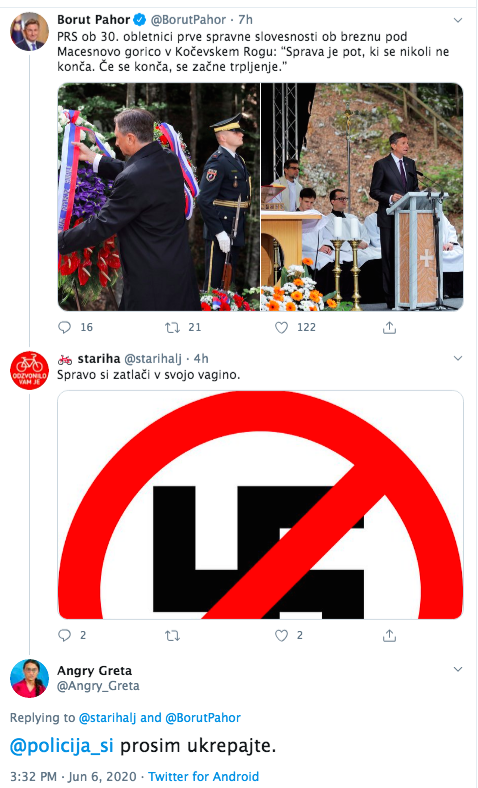Viewport: 478px width, 788px height.
Task: Open the podium speech photo
Action: [x=362, y=197]
